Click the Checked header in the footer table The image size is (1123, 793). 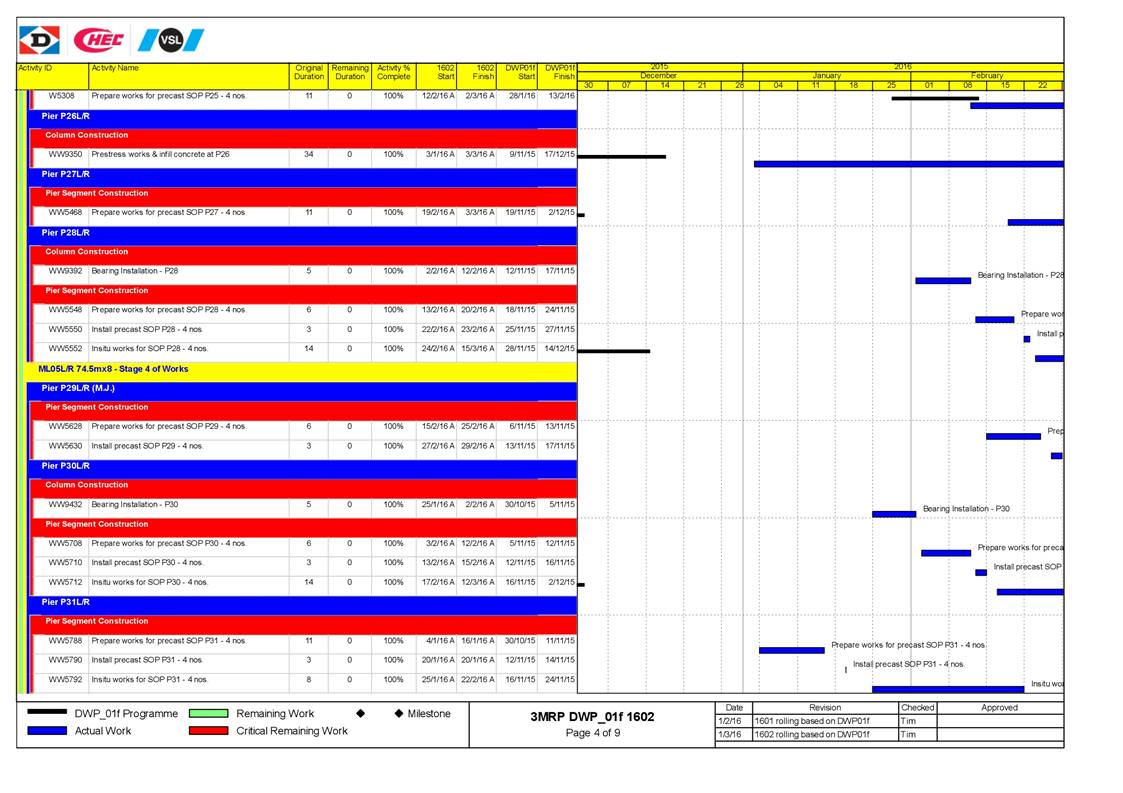tap(917, 708)
